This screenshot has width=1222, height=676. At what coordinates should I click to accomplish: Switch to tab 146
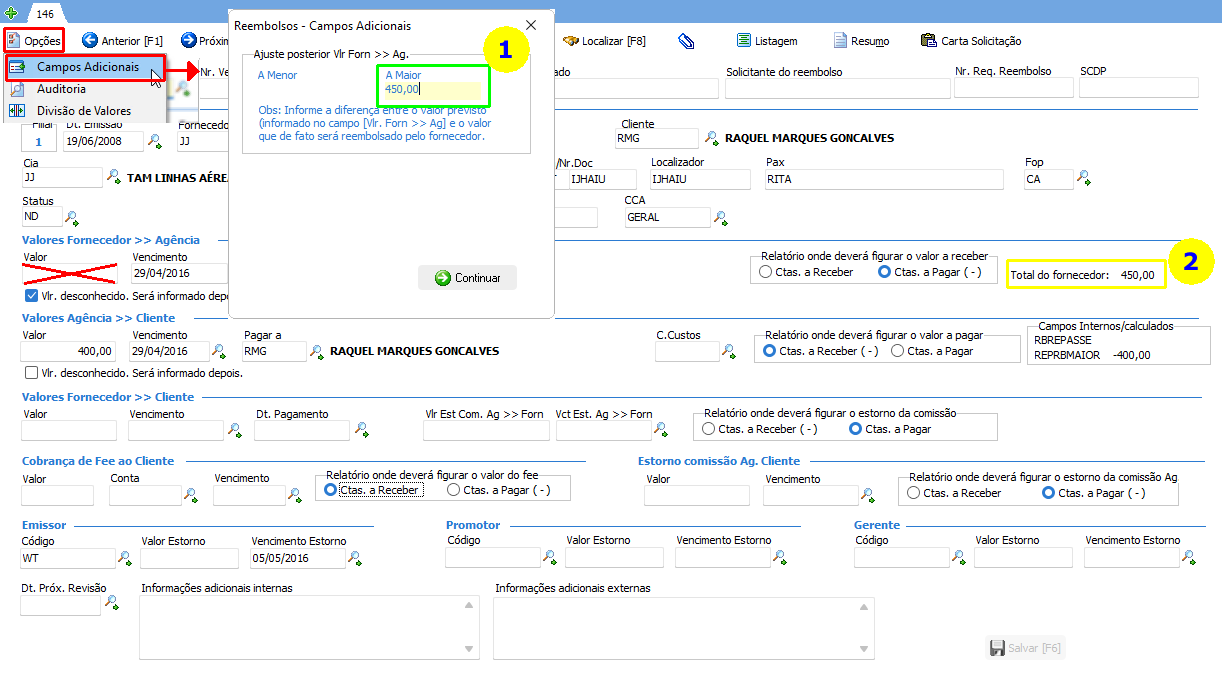(x=44, y=14)
